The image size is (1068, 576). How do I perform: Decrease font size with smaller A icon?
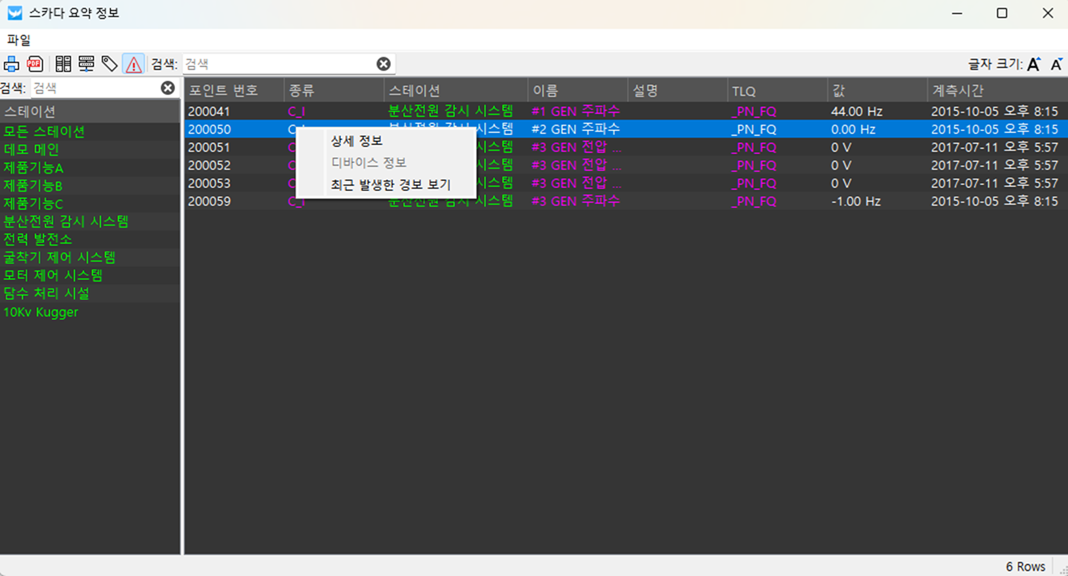click(x=1056, y=64)
